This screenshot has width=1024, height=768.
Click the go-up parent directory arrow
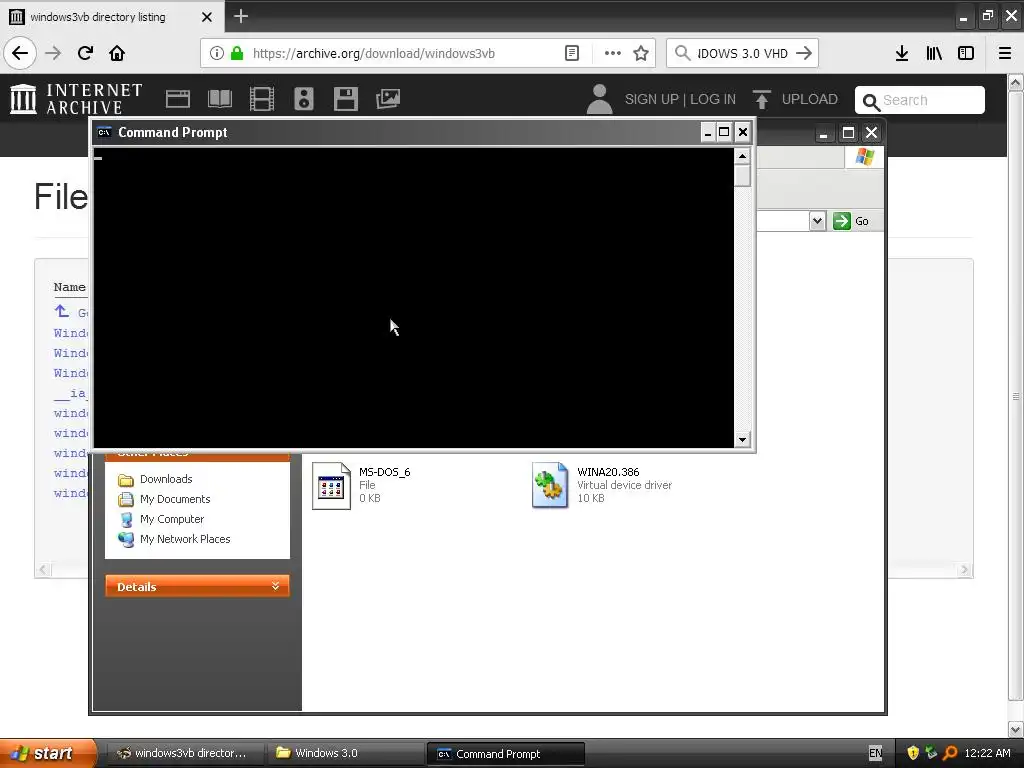coord(61,312)
